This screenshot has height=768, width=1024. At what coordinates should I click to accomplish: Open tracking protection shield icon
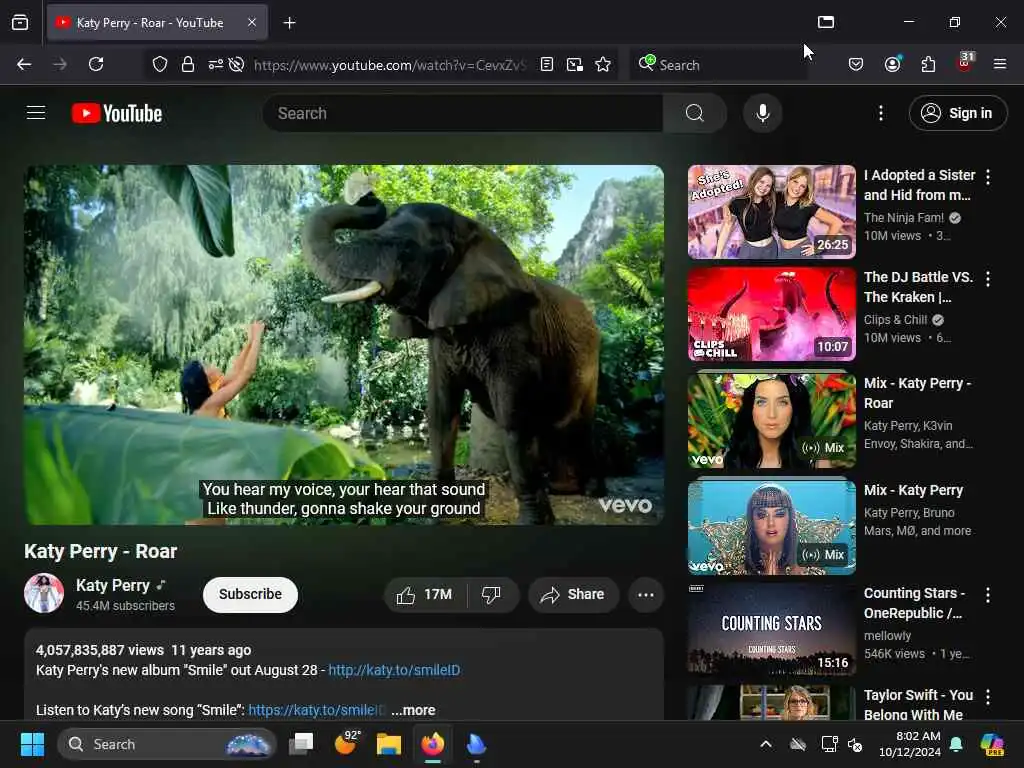160,64
